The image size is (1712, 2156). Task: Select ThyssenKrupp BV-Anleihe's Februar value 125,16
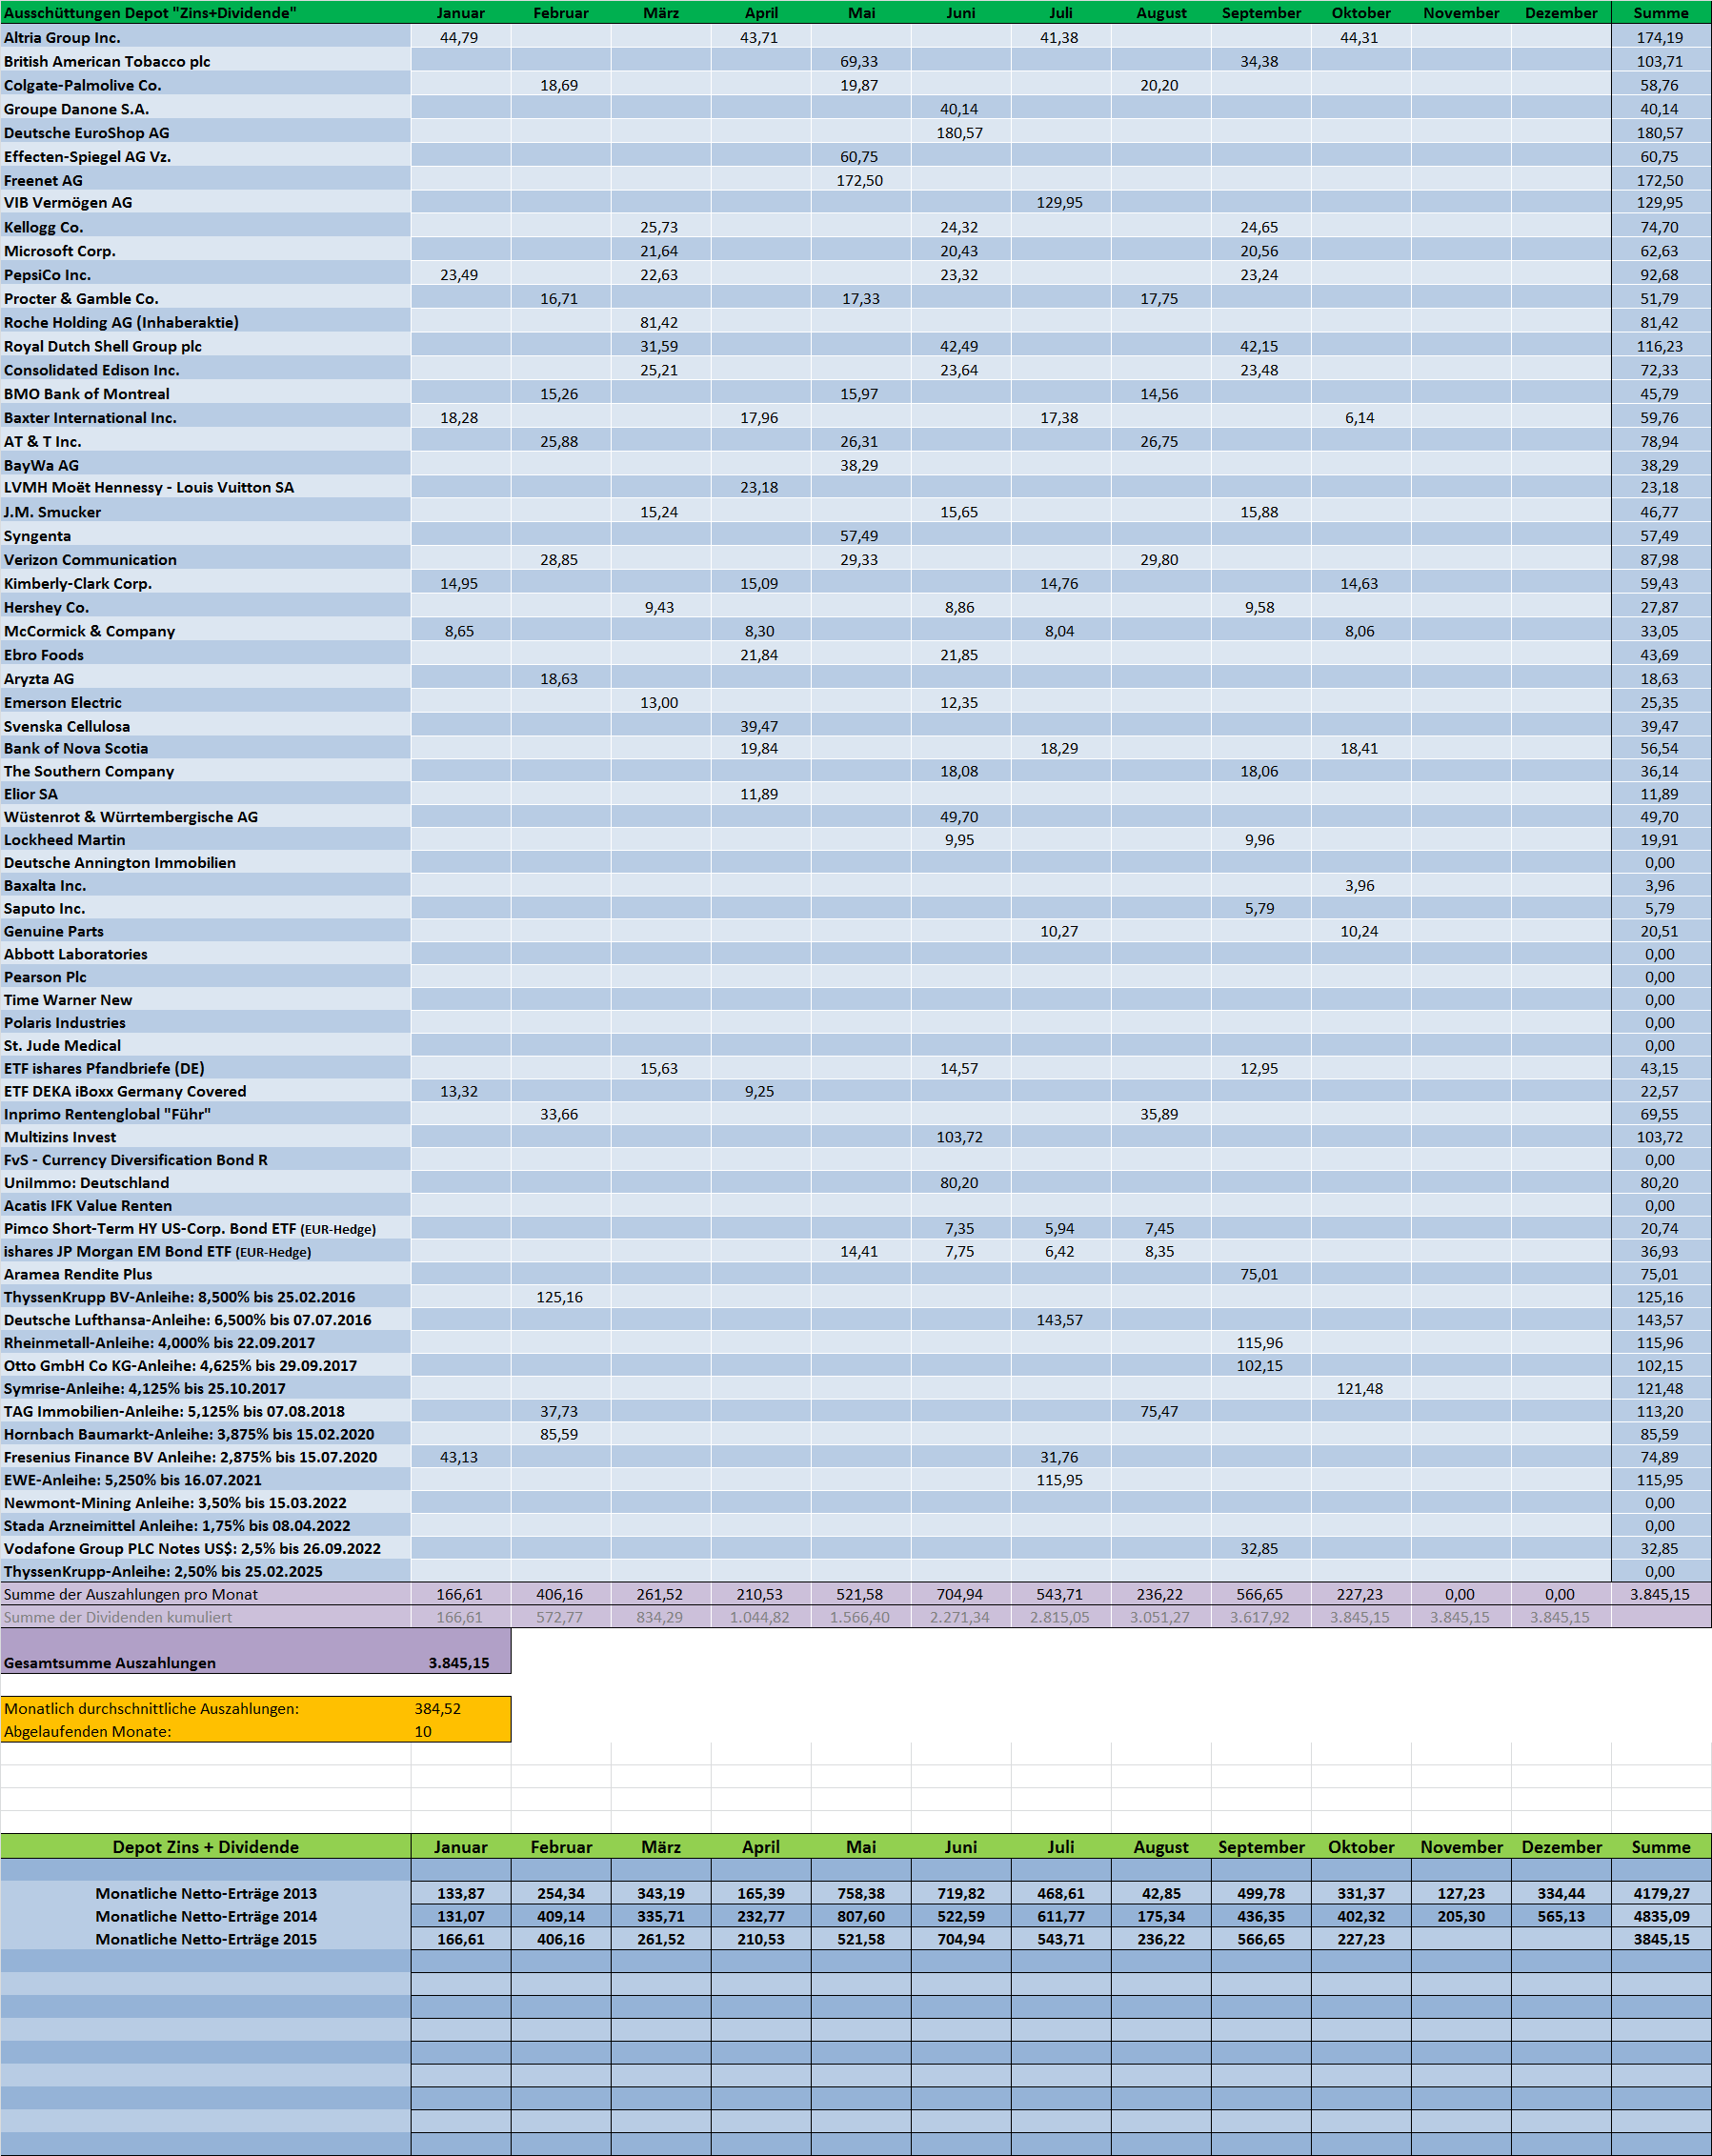pos(559,1298)
